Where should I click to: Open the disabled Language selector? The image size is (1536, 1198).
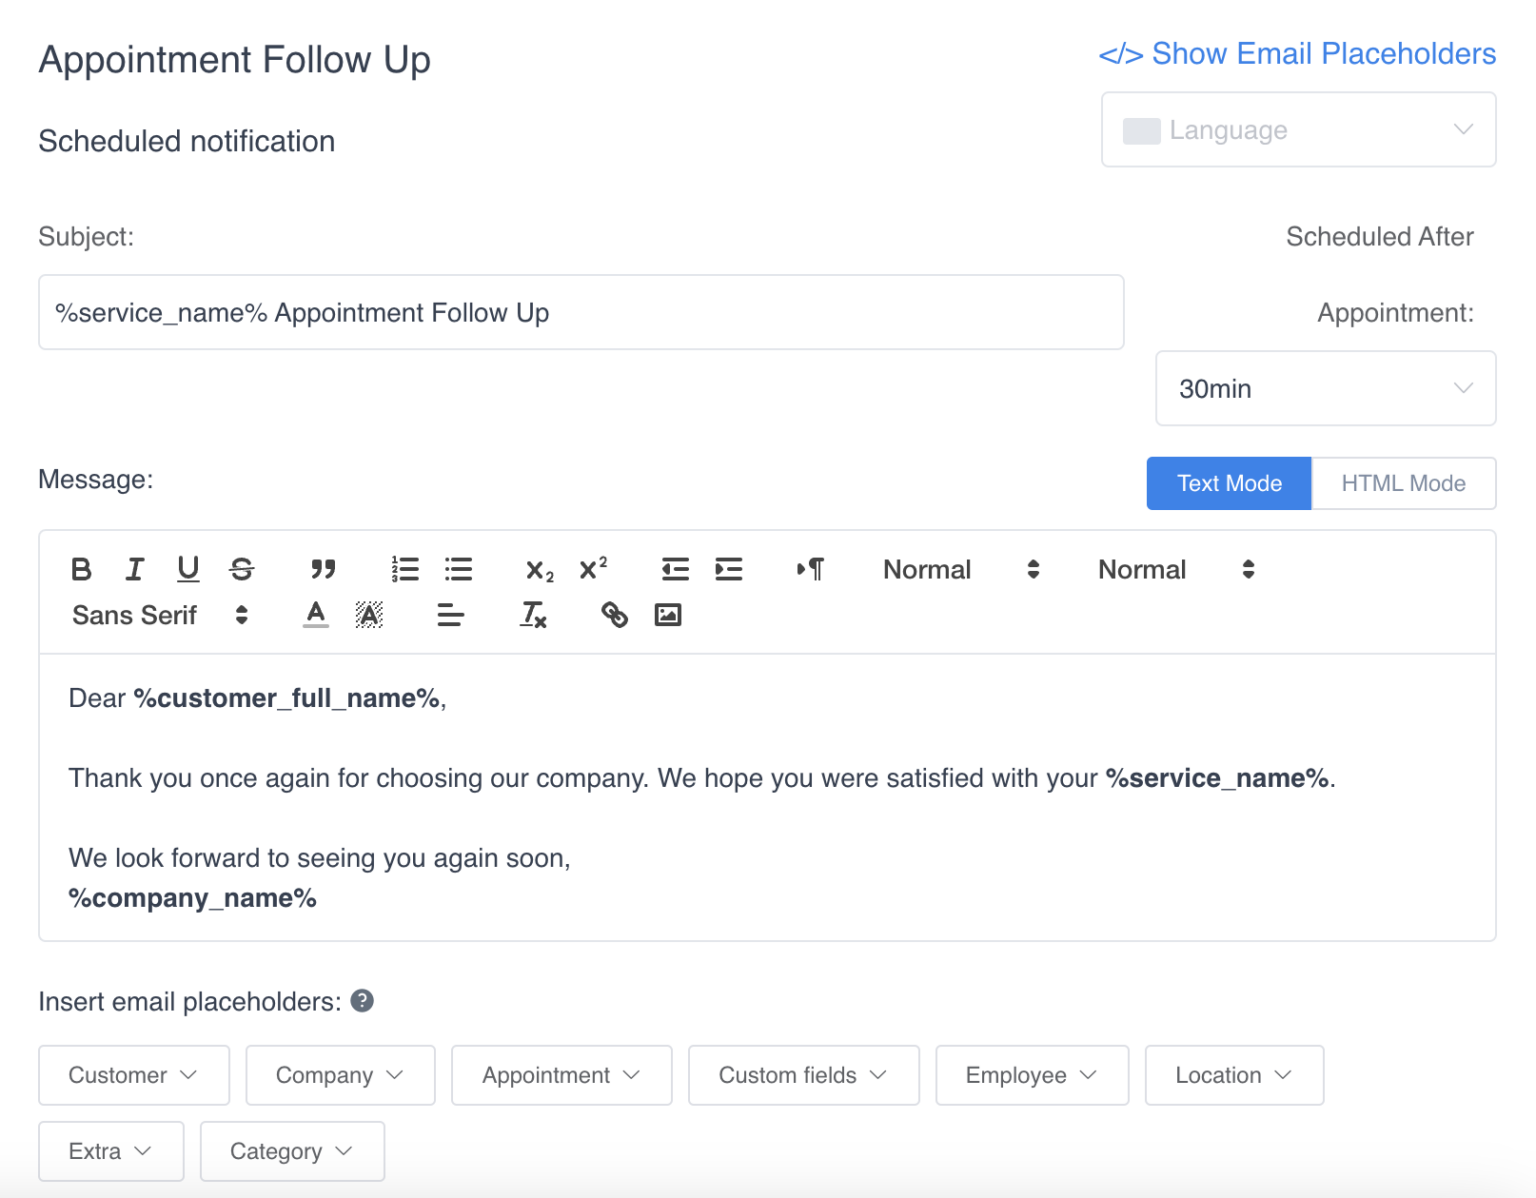point(1297,129)
